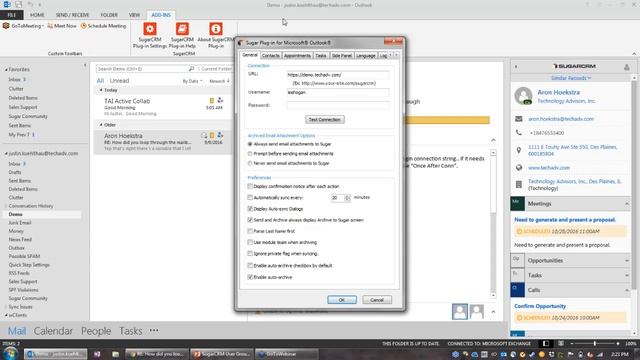Select Always send email attachments to Sugar
The height and width of the screenshot is (360, 640).
pos(250,144)
